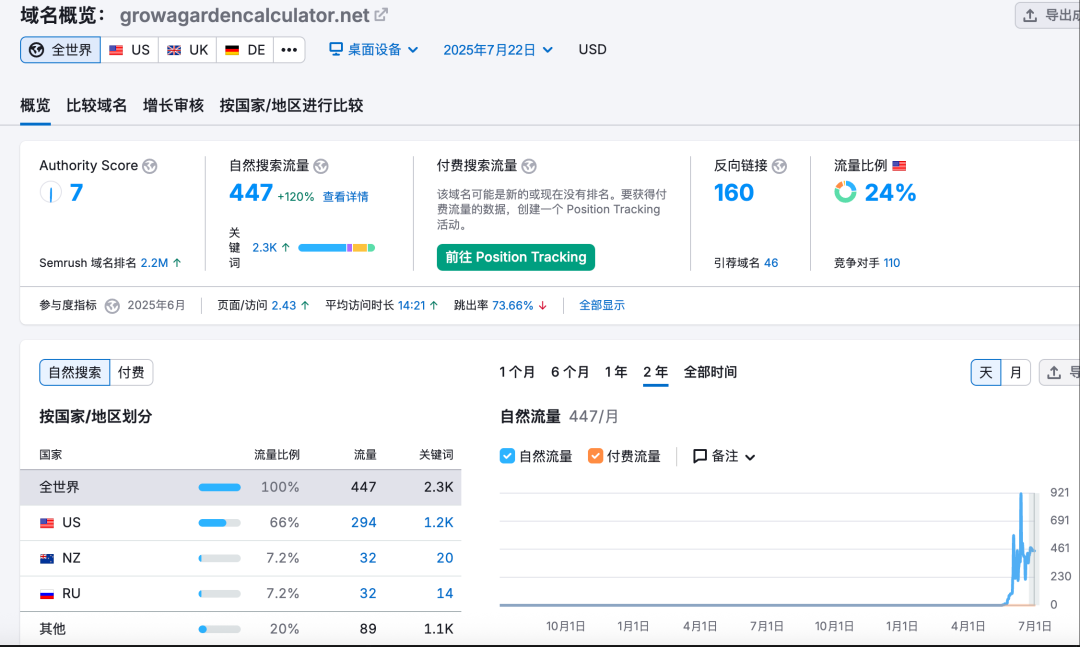Click average visit duration 14:21
1080x647 pixels.
coord(412,305)
